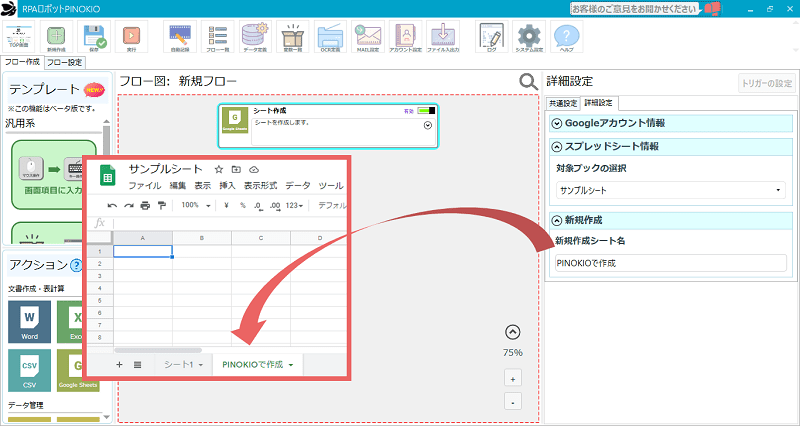Click the Sheets horizontal scrollbar thumb
This screenshot has width=800, height=426.
point(158,350)
